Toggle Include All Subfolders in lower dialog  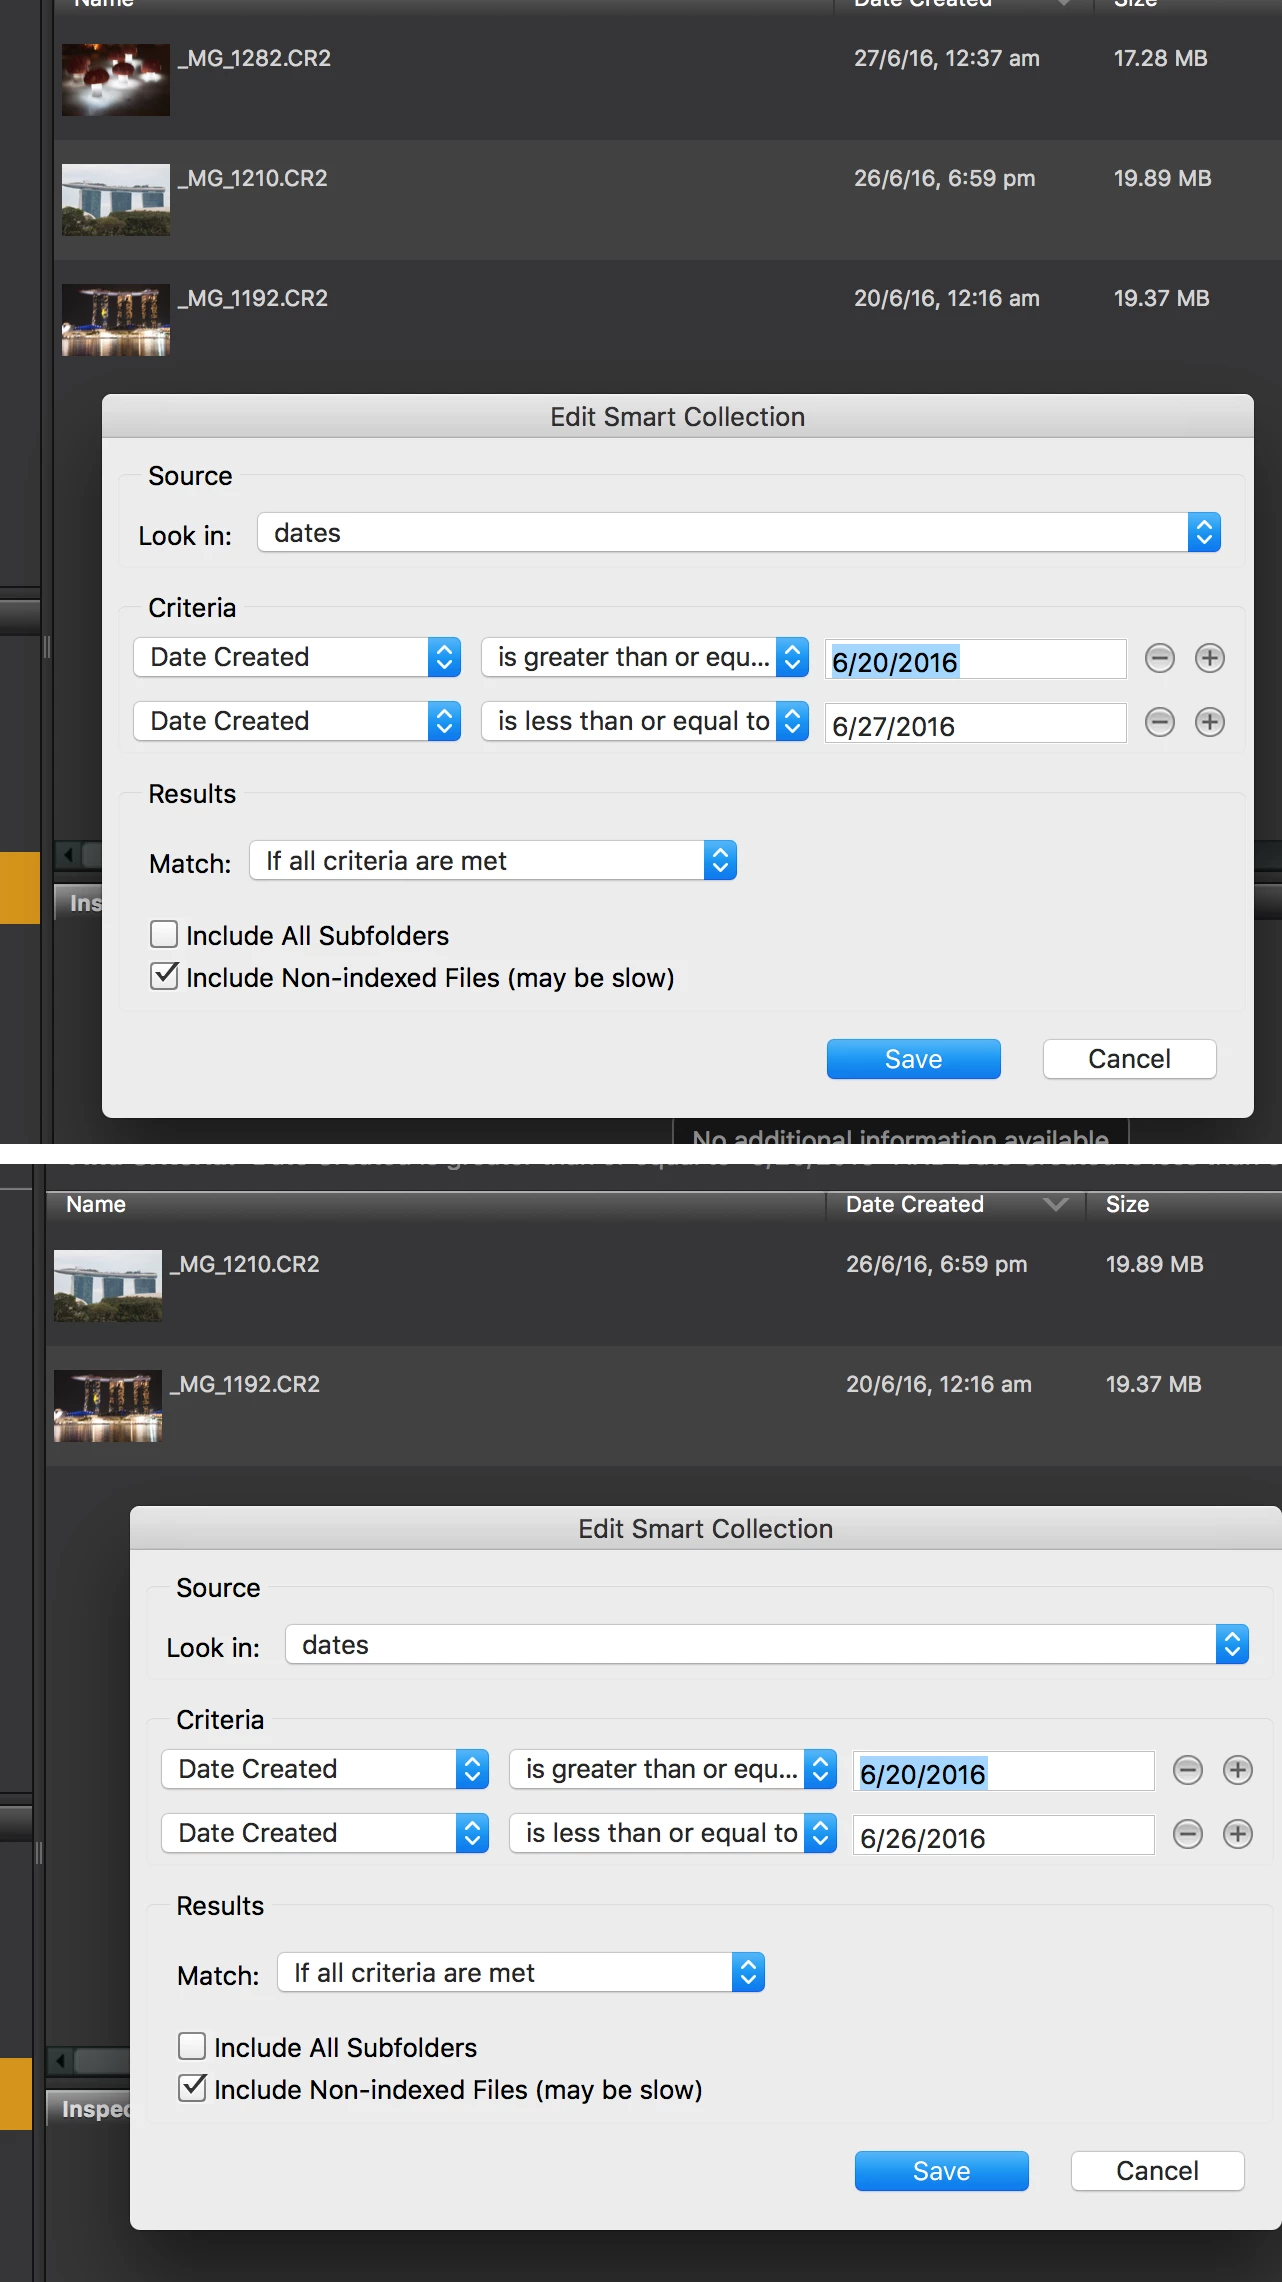pos(192,2046)
